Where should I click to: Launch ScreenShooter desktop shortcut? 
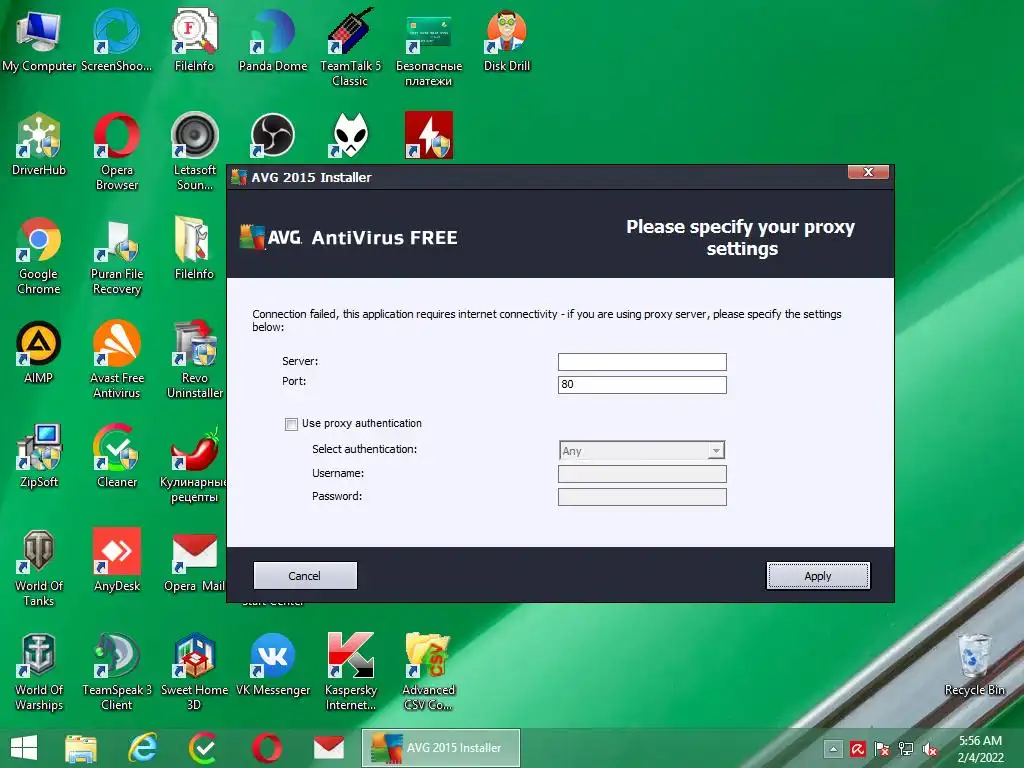(116, 40)
